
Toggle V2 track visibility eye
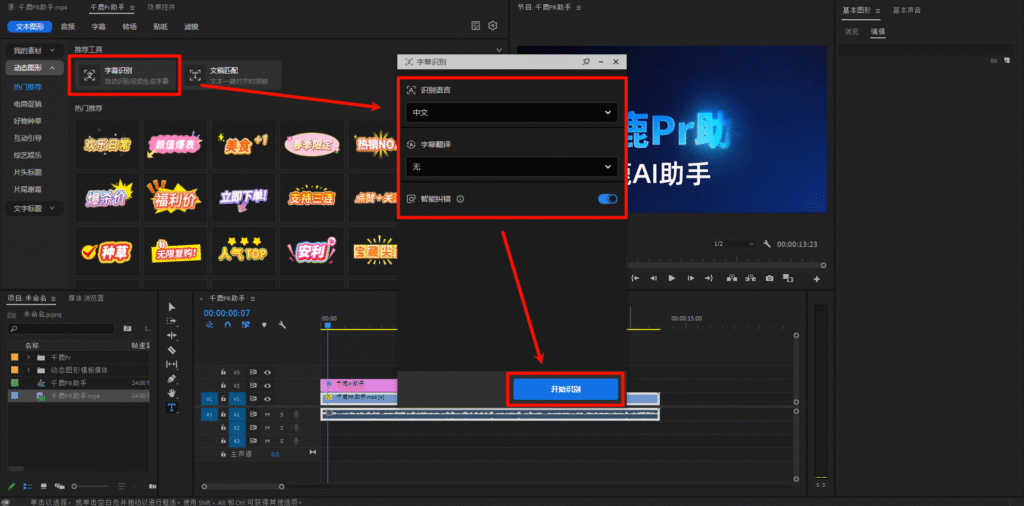pyautogui.click(x=267, y=385)
